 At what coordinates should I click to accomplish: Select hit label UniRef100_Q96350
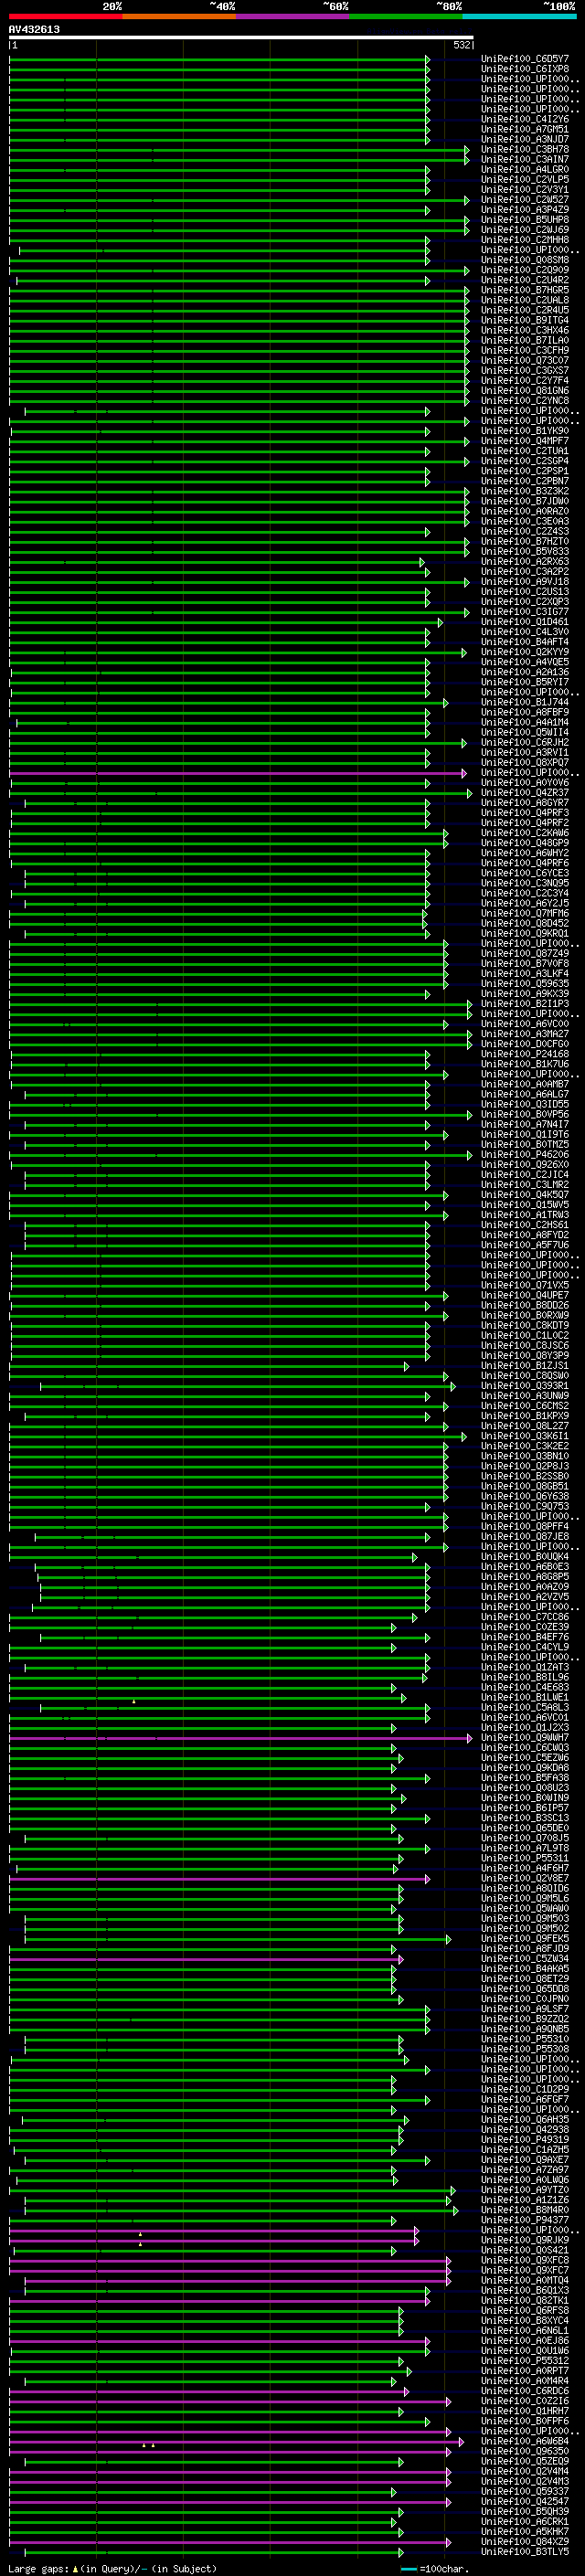pyautogui.click(x=525, y=2451)
